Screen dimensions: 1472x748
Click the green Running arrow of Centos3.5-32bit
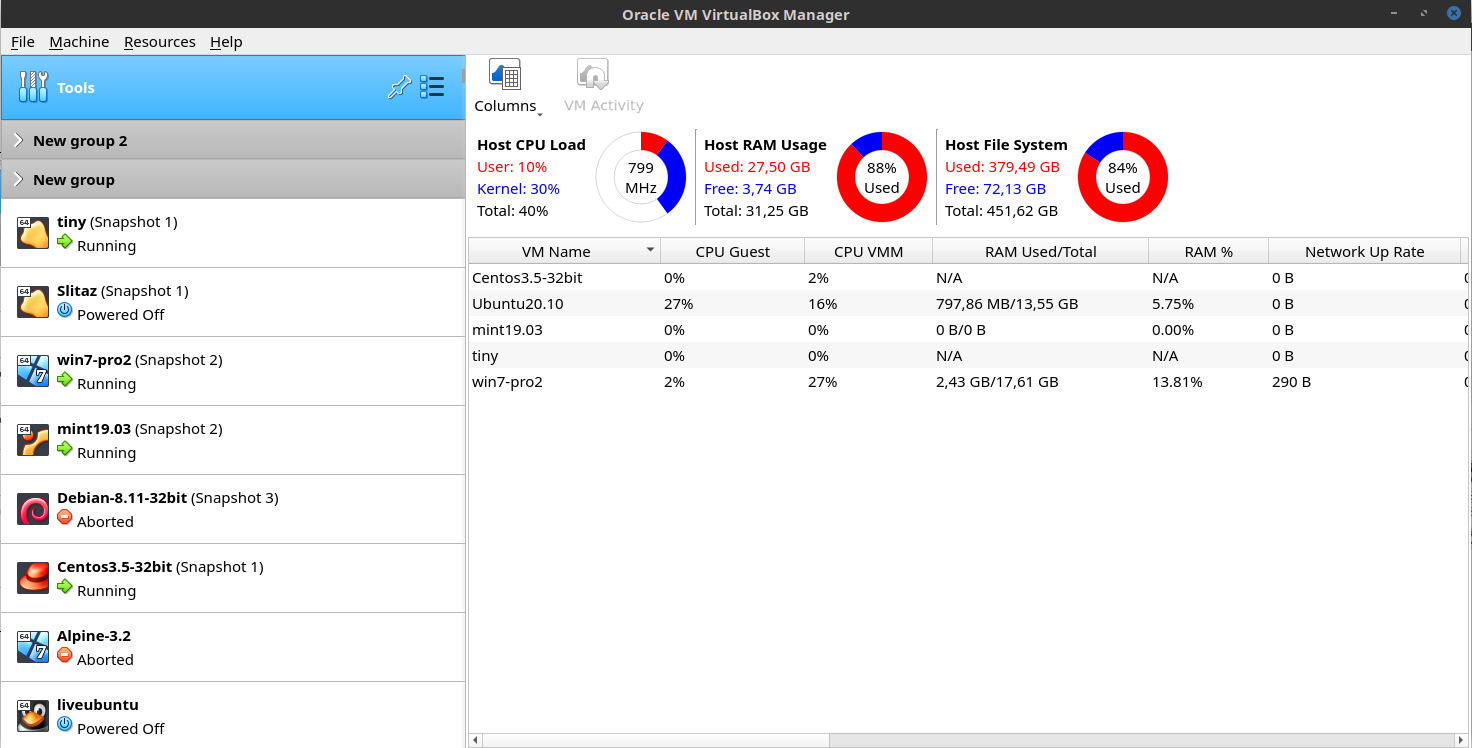click(x=65, y=587)
